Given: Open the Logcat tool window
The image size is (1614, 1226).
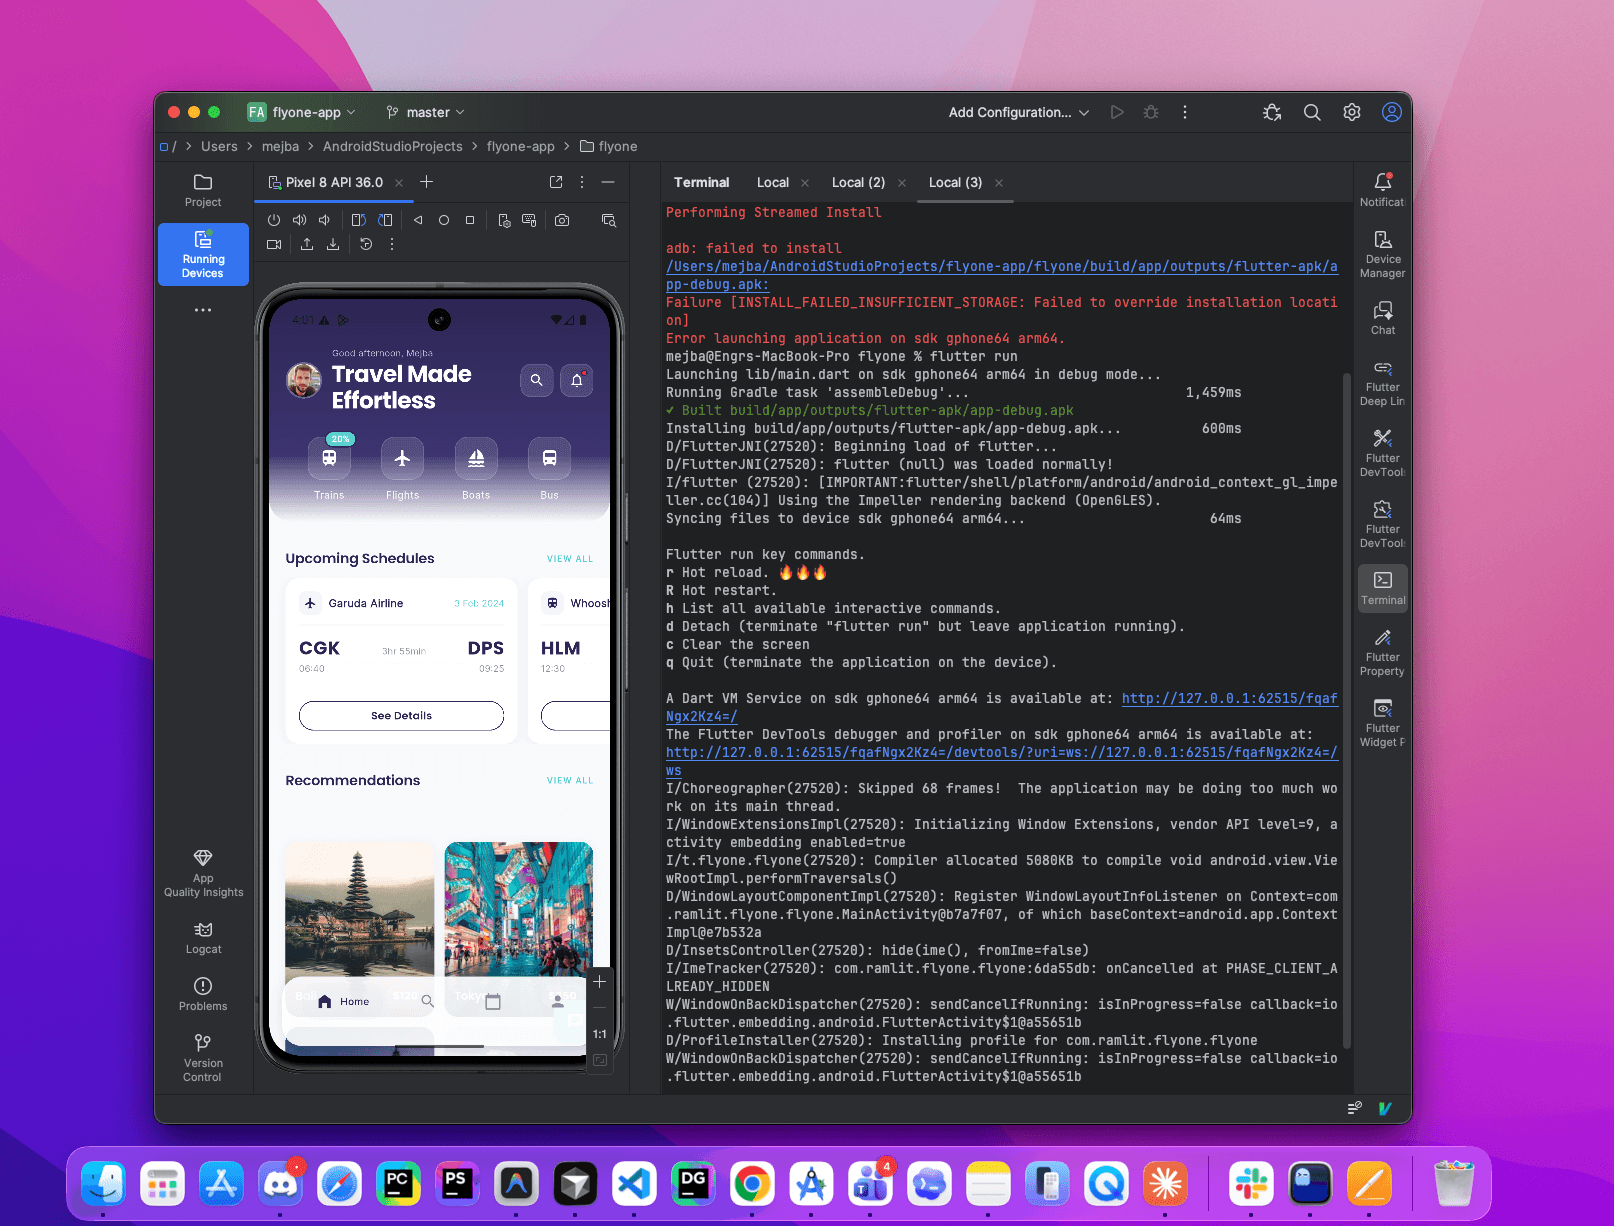Looking at the screenshot, I should tap(203, 938).
